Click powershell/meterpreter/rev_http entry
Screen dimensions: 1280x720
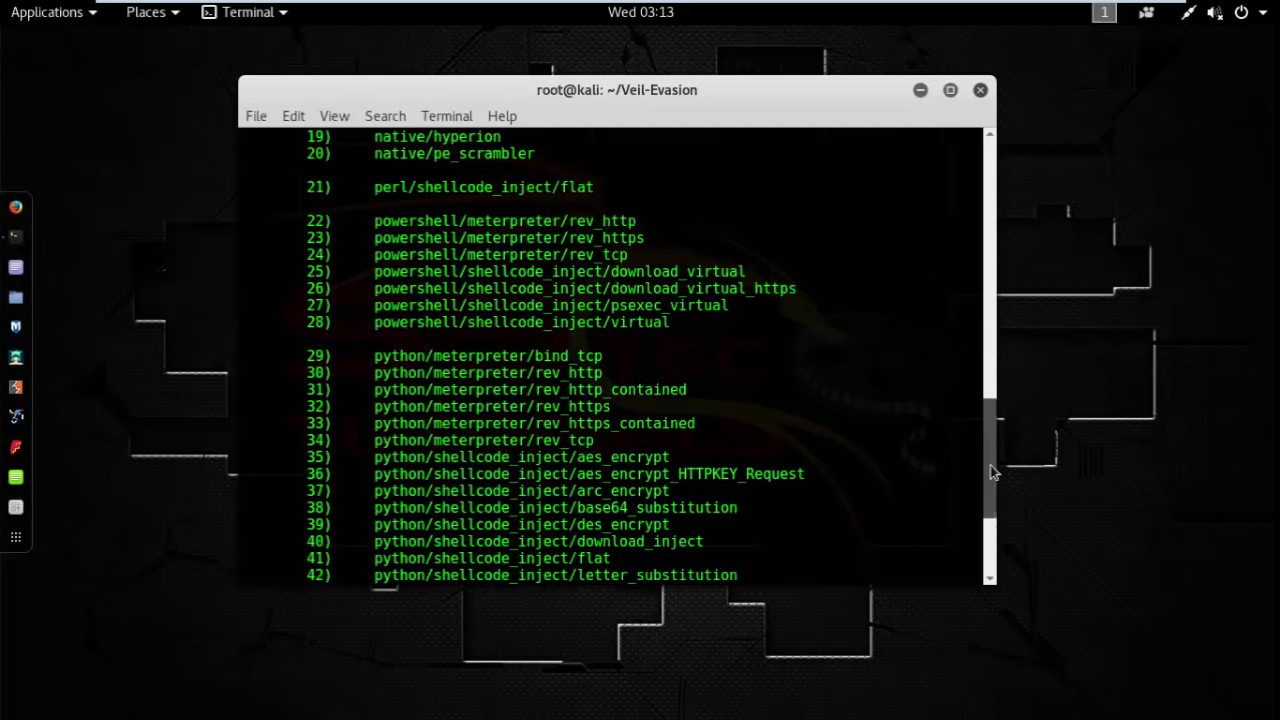(x=505, y=221)
